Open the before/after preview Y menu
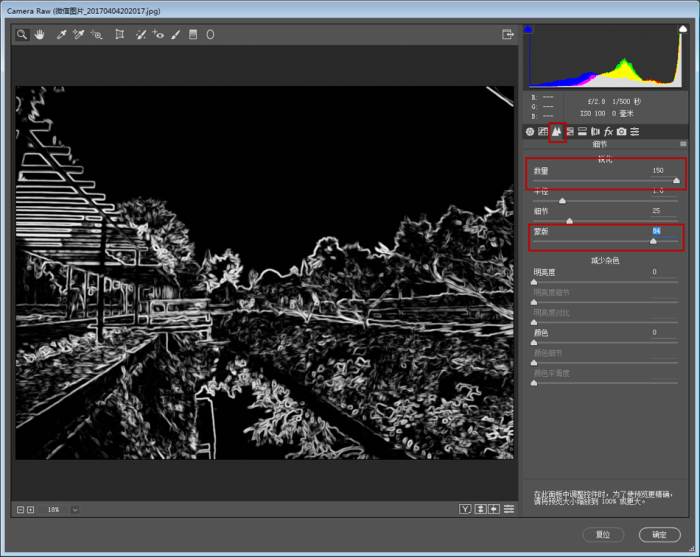The width and height of the screenshot is (700, 557). [x=465, y=510]
